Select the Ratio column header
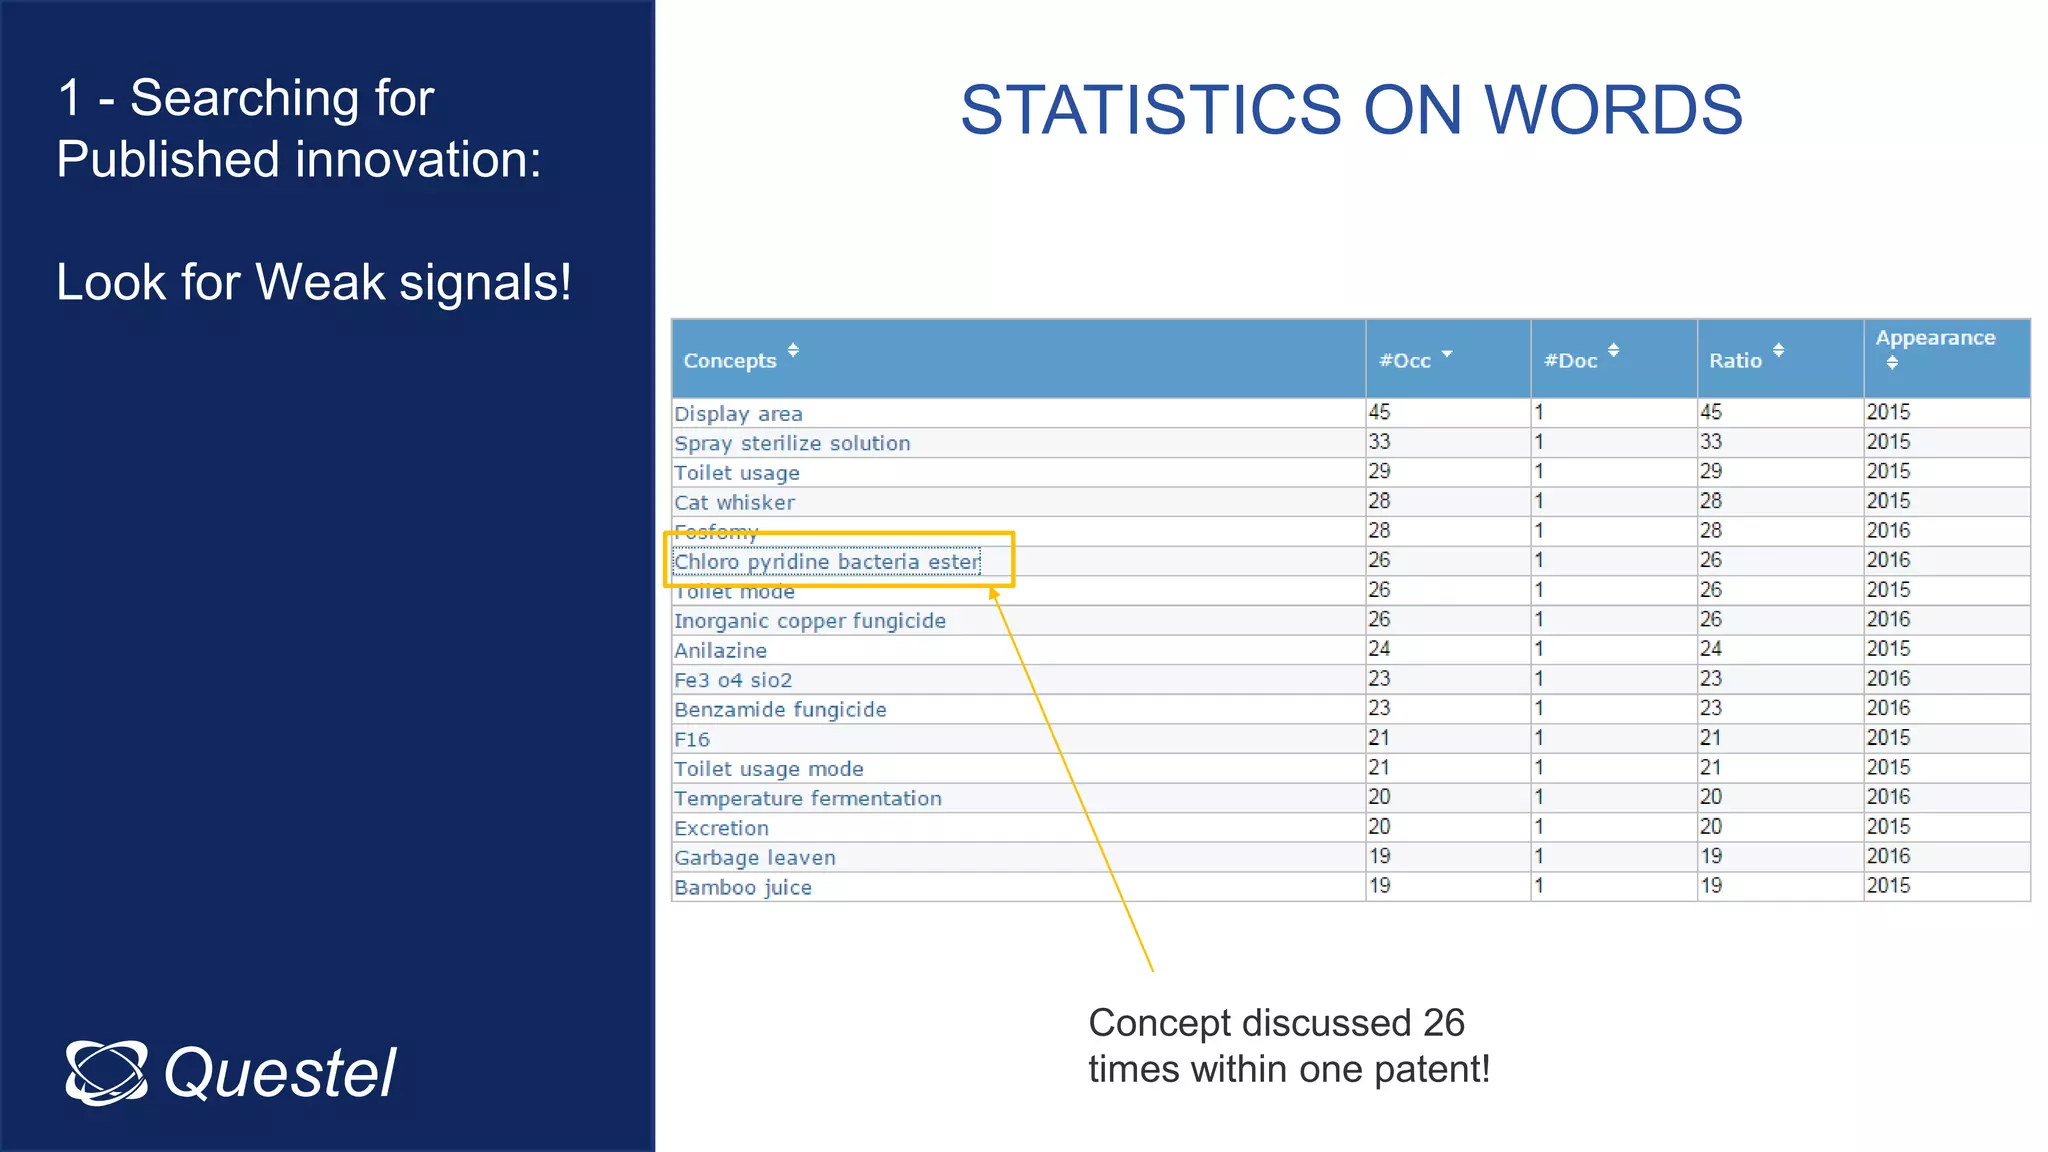The width and height of the screenshot is (2048, 1152). (1780, 359)
